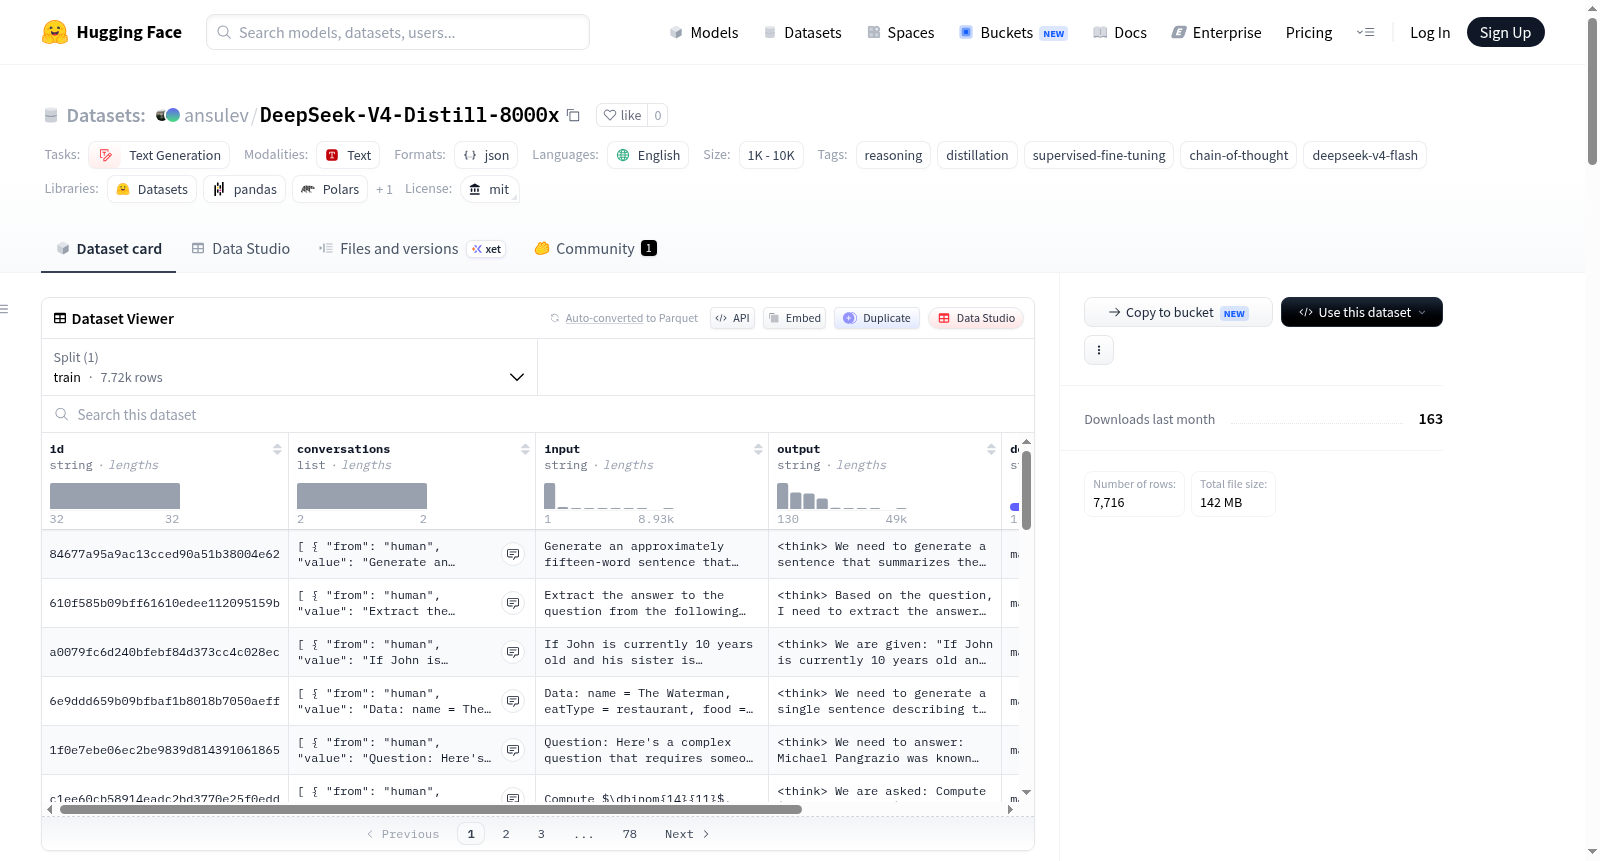Like the DeepSeek-V4-Distill-8000x dataset
The image size is (1600, 861).
pos(622,115)
